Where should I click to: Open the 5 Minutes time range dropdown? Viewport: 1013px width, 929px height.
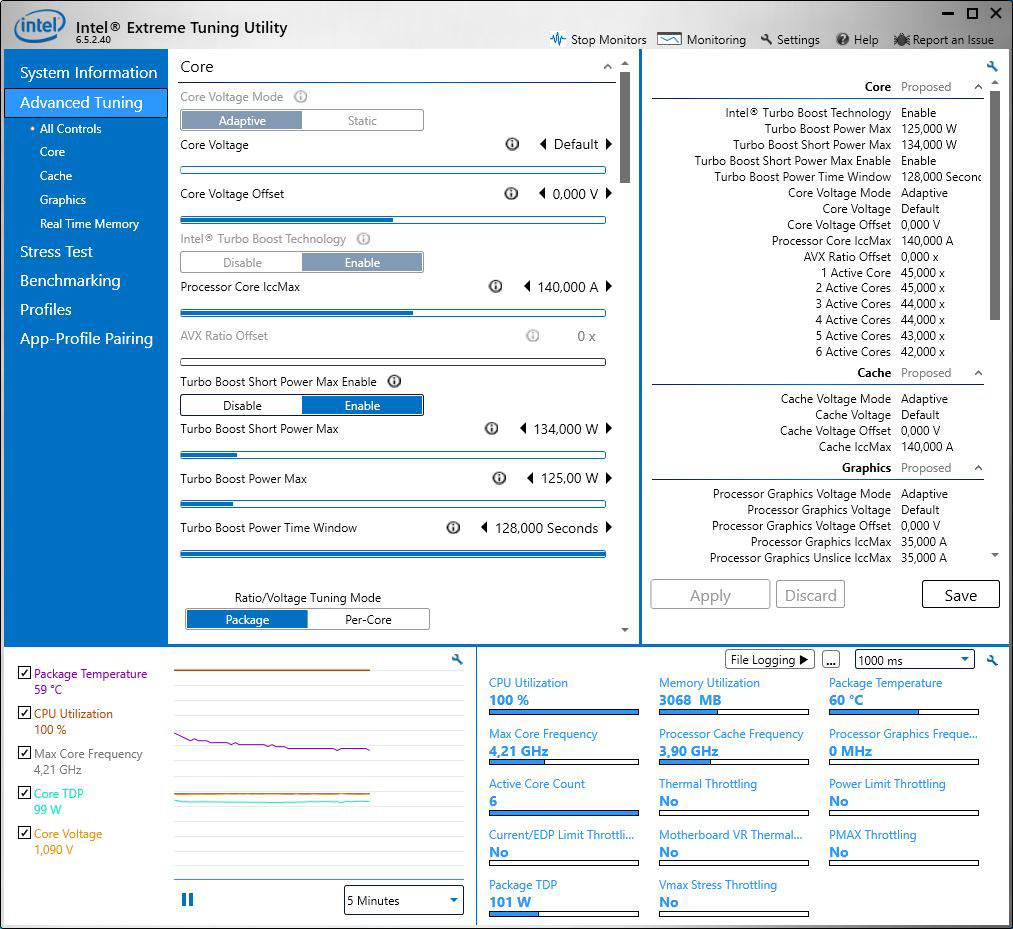403,900
